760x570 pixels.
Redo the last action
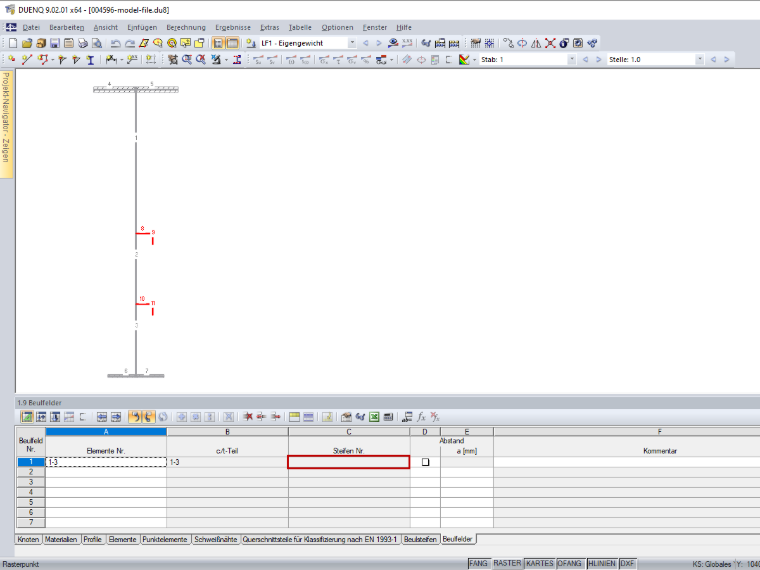pos(129,43)
